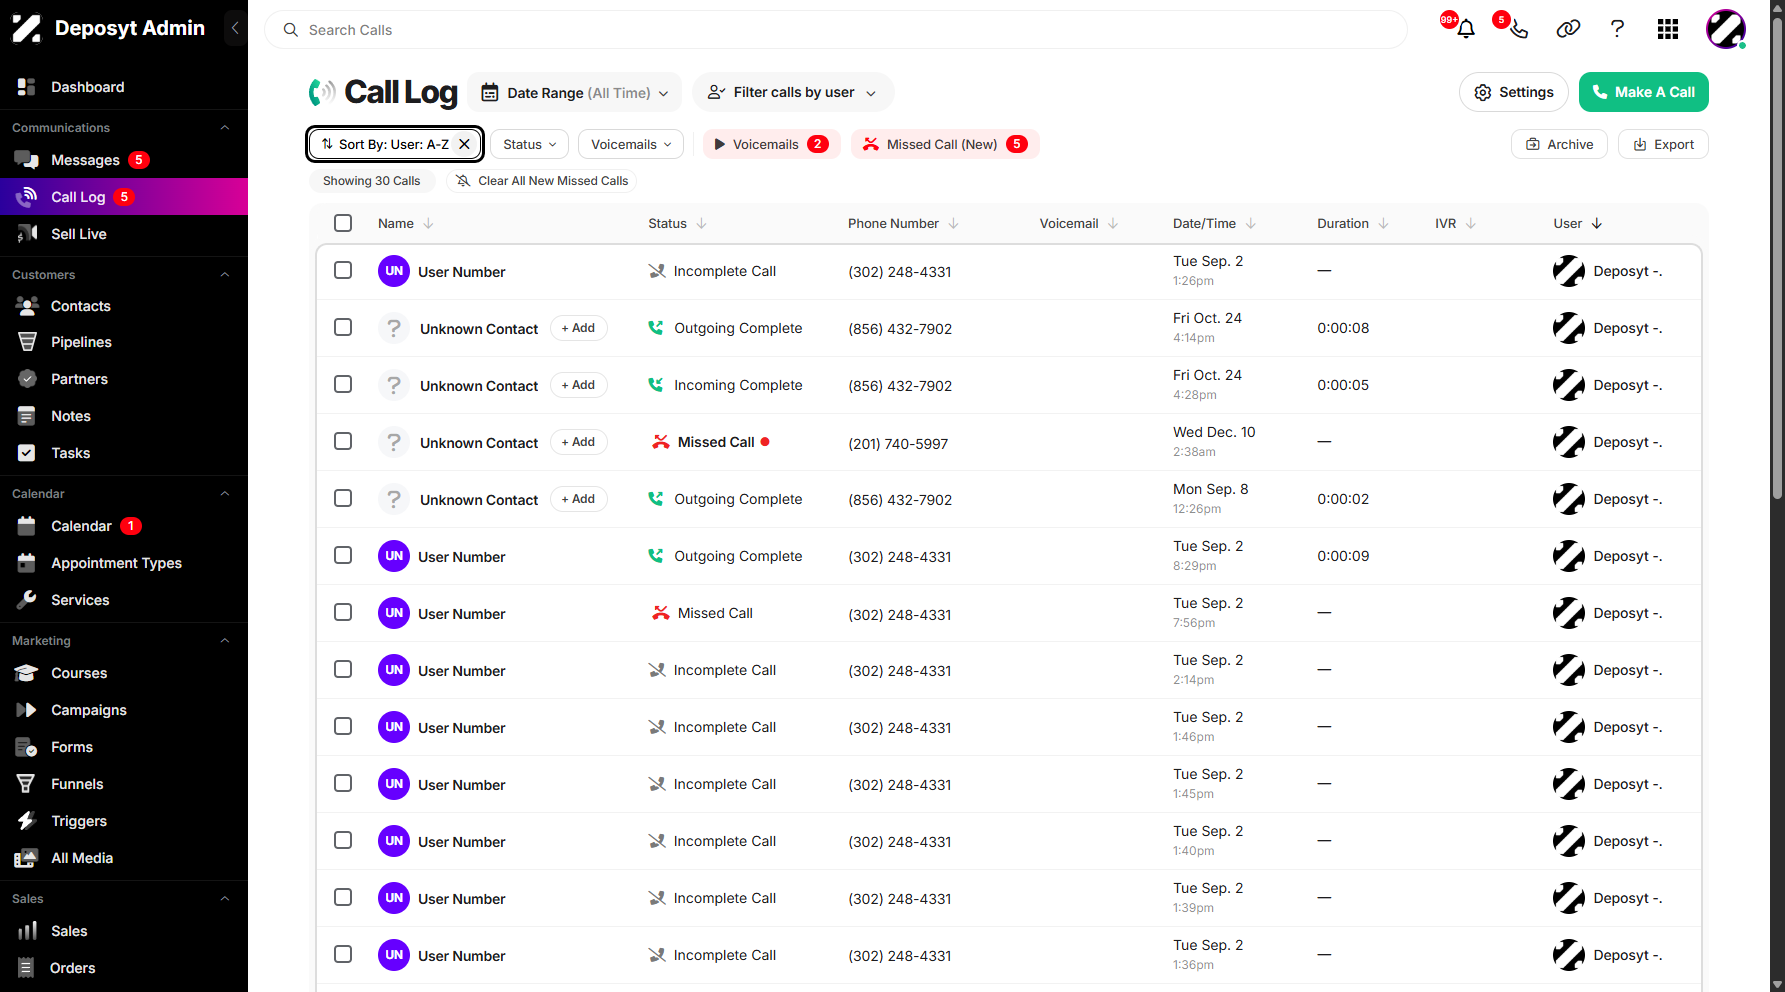This screenshot has width=1785, height=992.
Task: Open the Date Range dropdown
Action: (x=575, y=93)
